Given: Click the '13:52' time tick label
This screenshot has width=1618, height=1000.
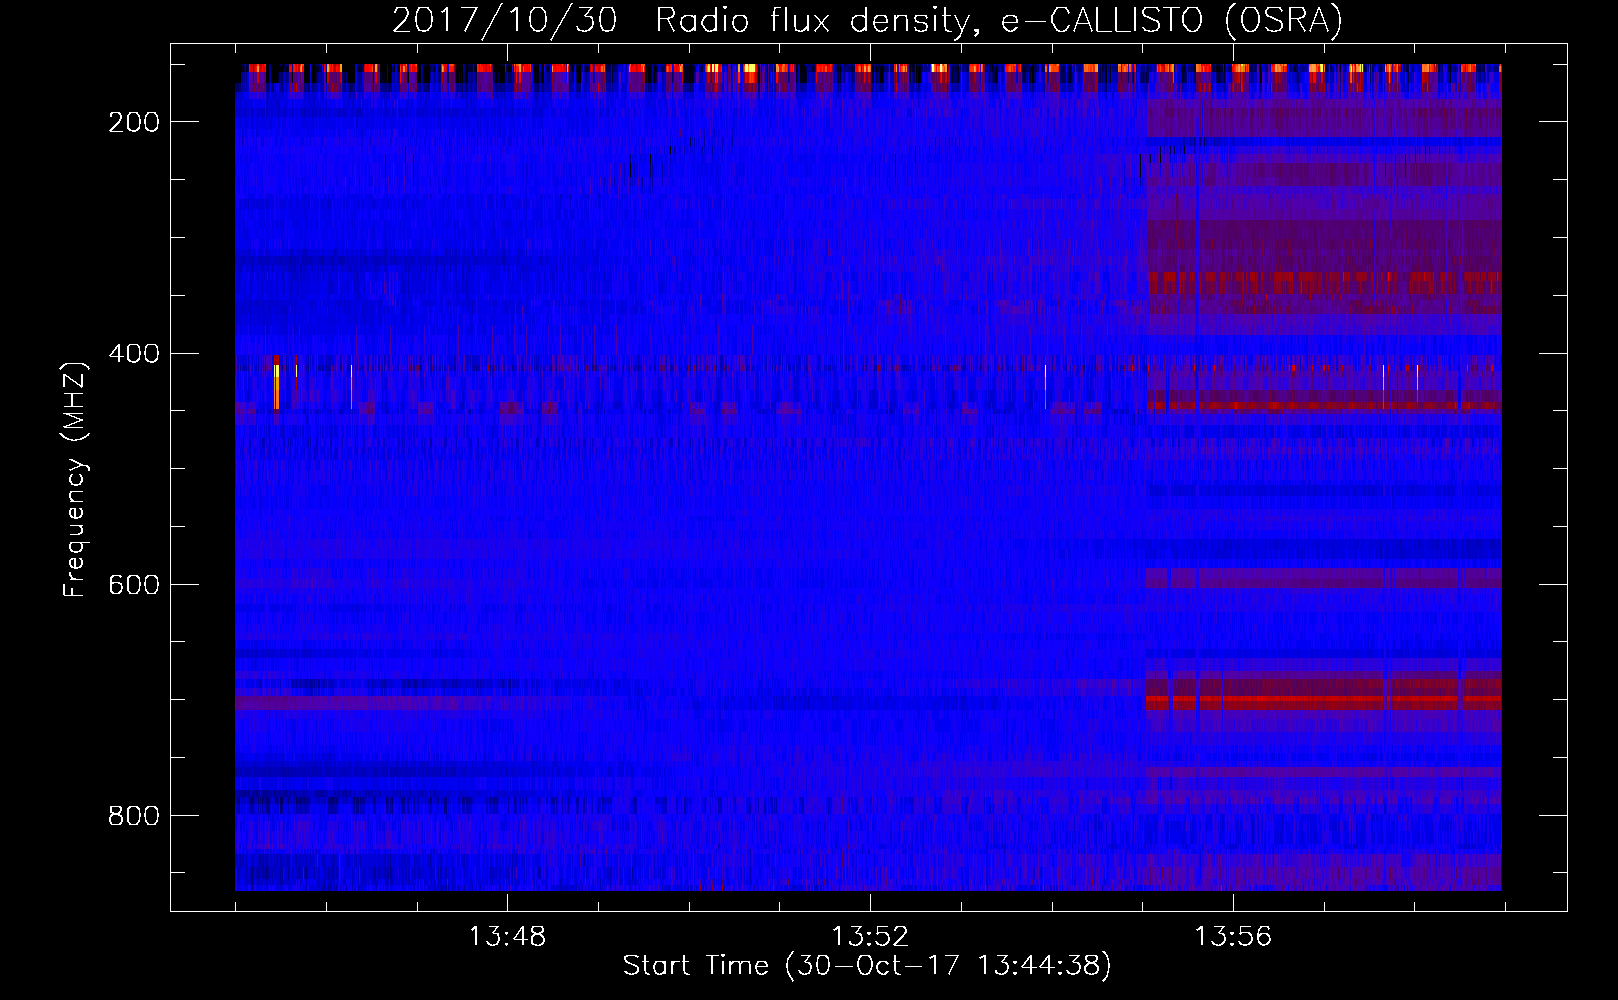Looking at the screenshot, I should click(x=870, y=936).
